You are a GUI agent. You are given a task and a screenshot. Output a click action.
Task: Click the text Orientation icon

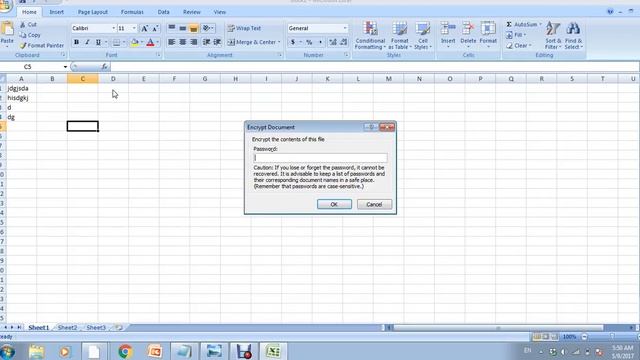coord(207,28)
